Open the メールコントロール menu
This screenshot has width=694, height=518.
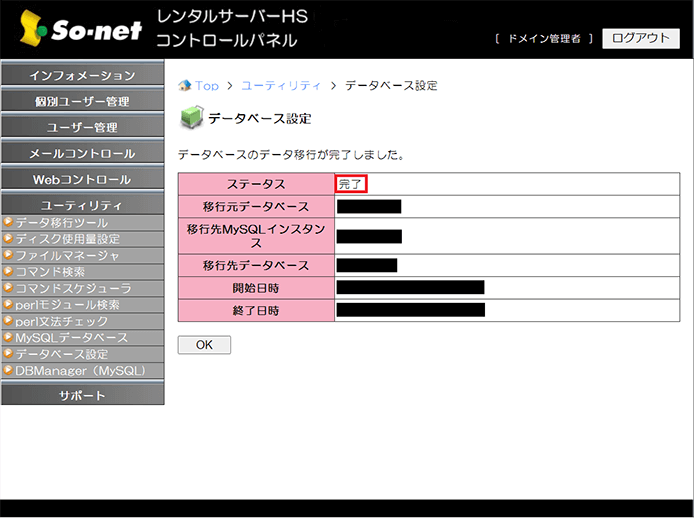pos(82,154)
